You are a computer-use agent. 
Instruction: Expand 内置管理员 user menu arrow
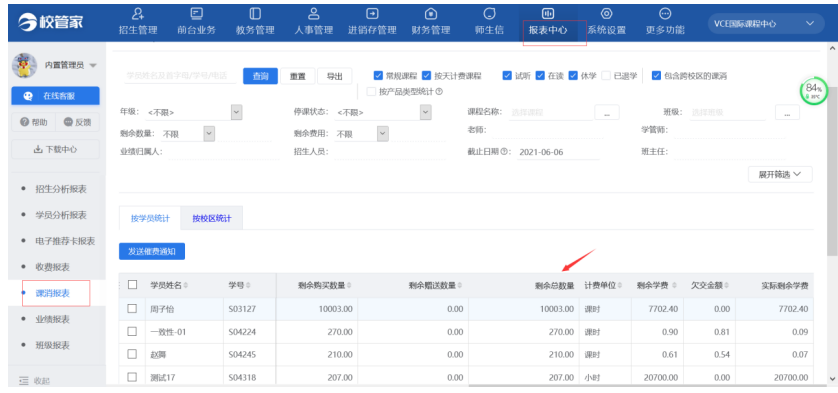pyautogui.click(x=93, y=65)
